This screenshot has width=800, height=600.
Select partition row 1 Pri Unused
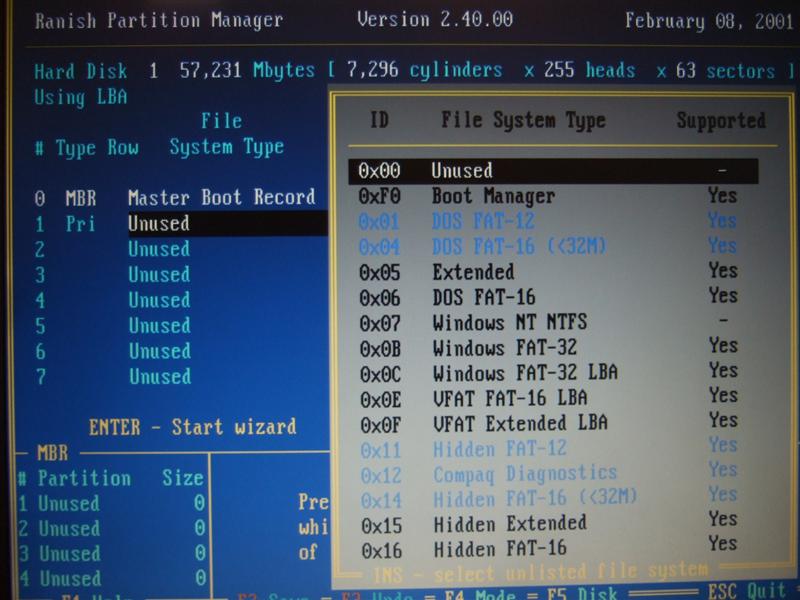point(181,223)
